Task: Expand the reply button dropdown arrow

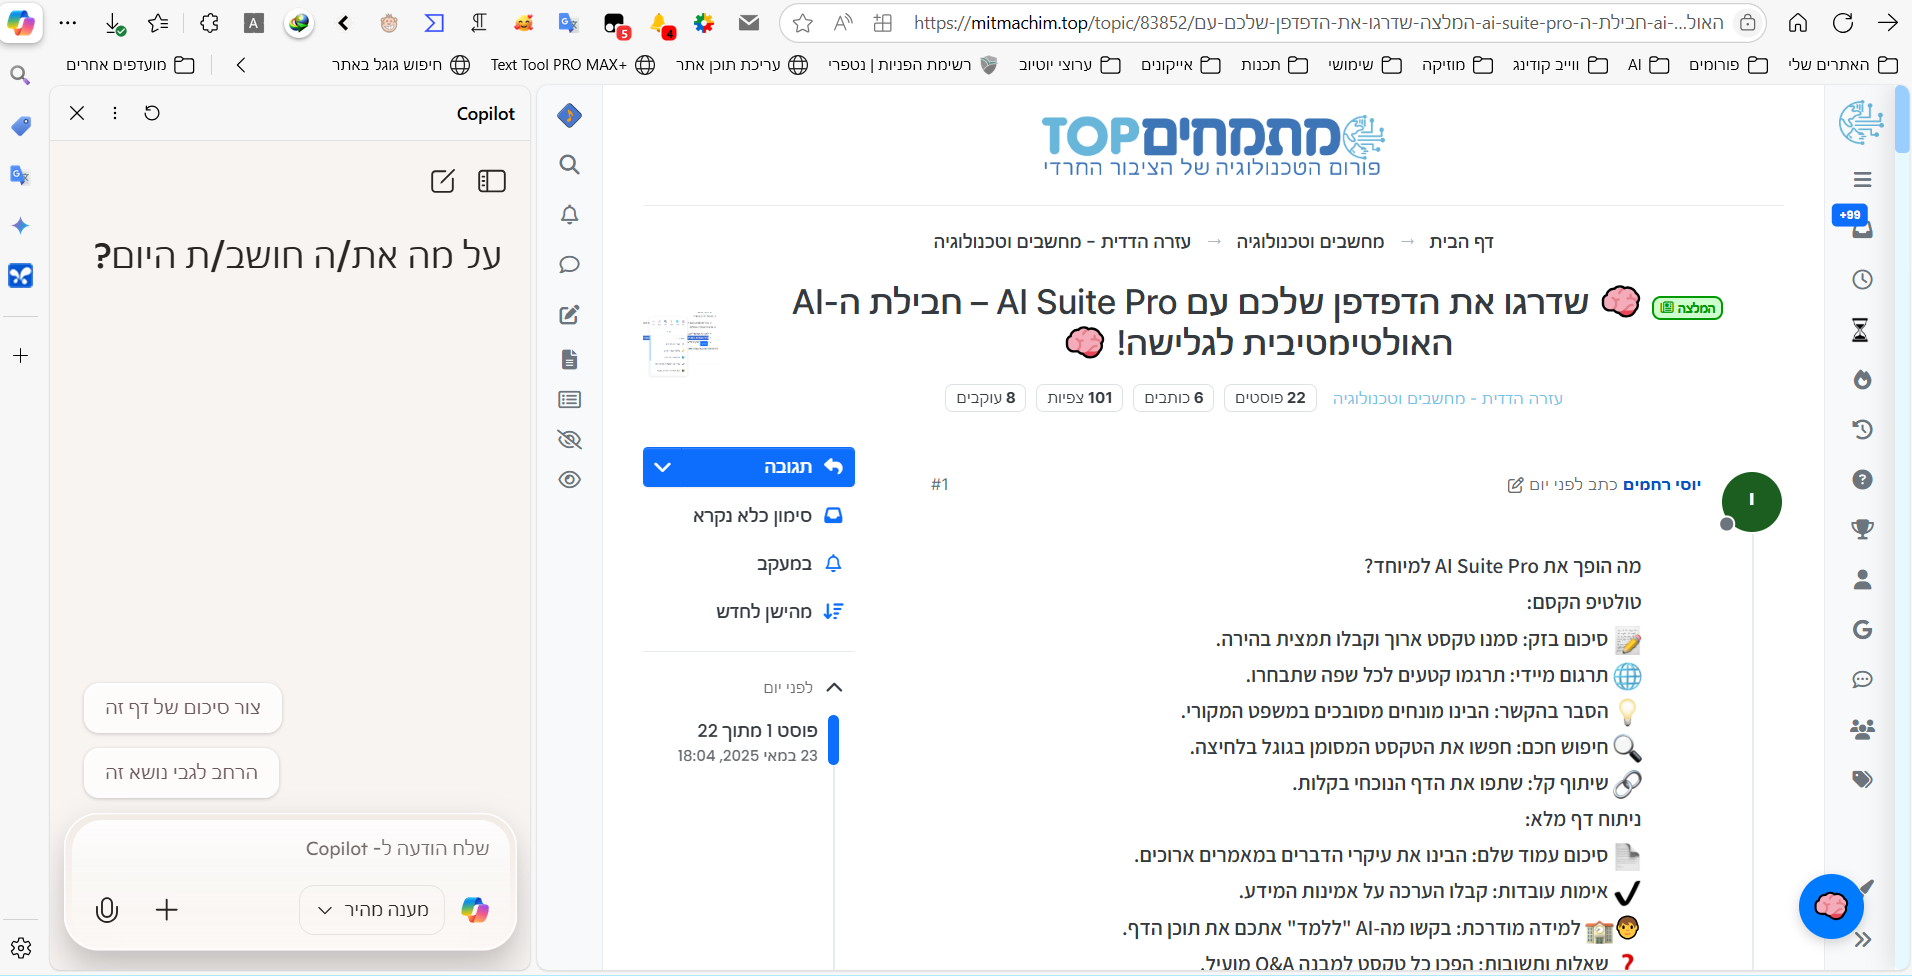Action: 663,467
